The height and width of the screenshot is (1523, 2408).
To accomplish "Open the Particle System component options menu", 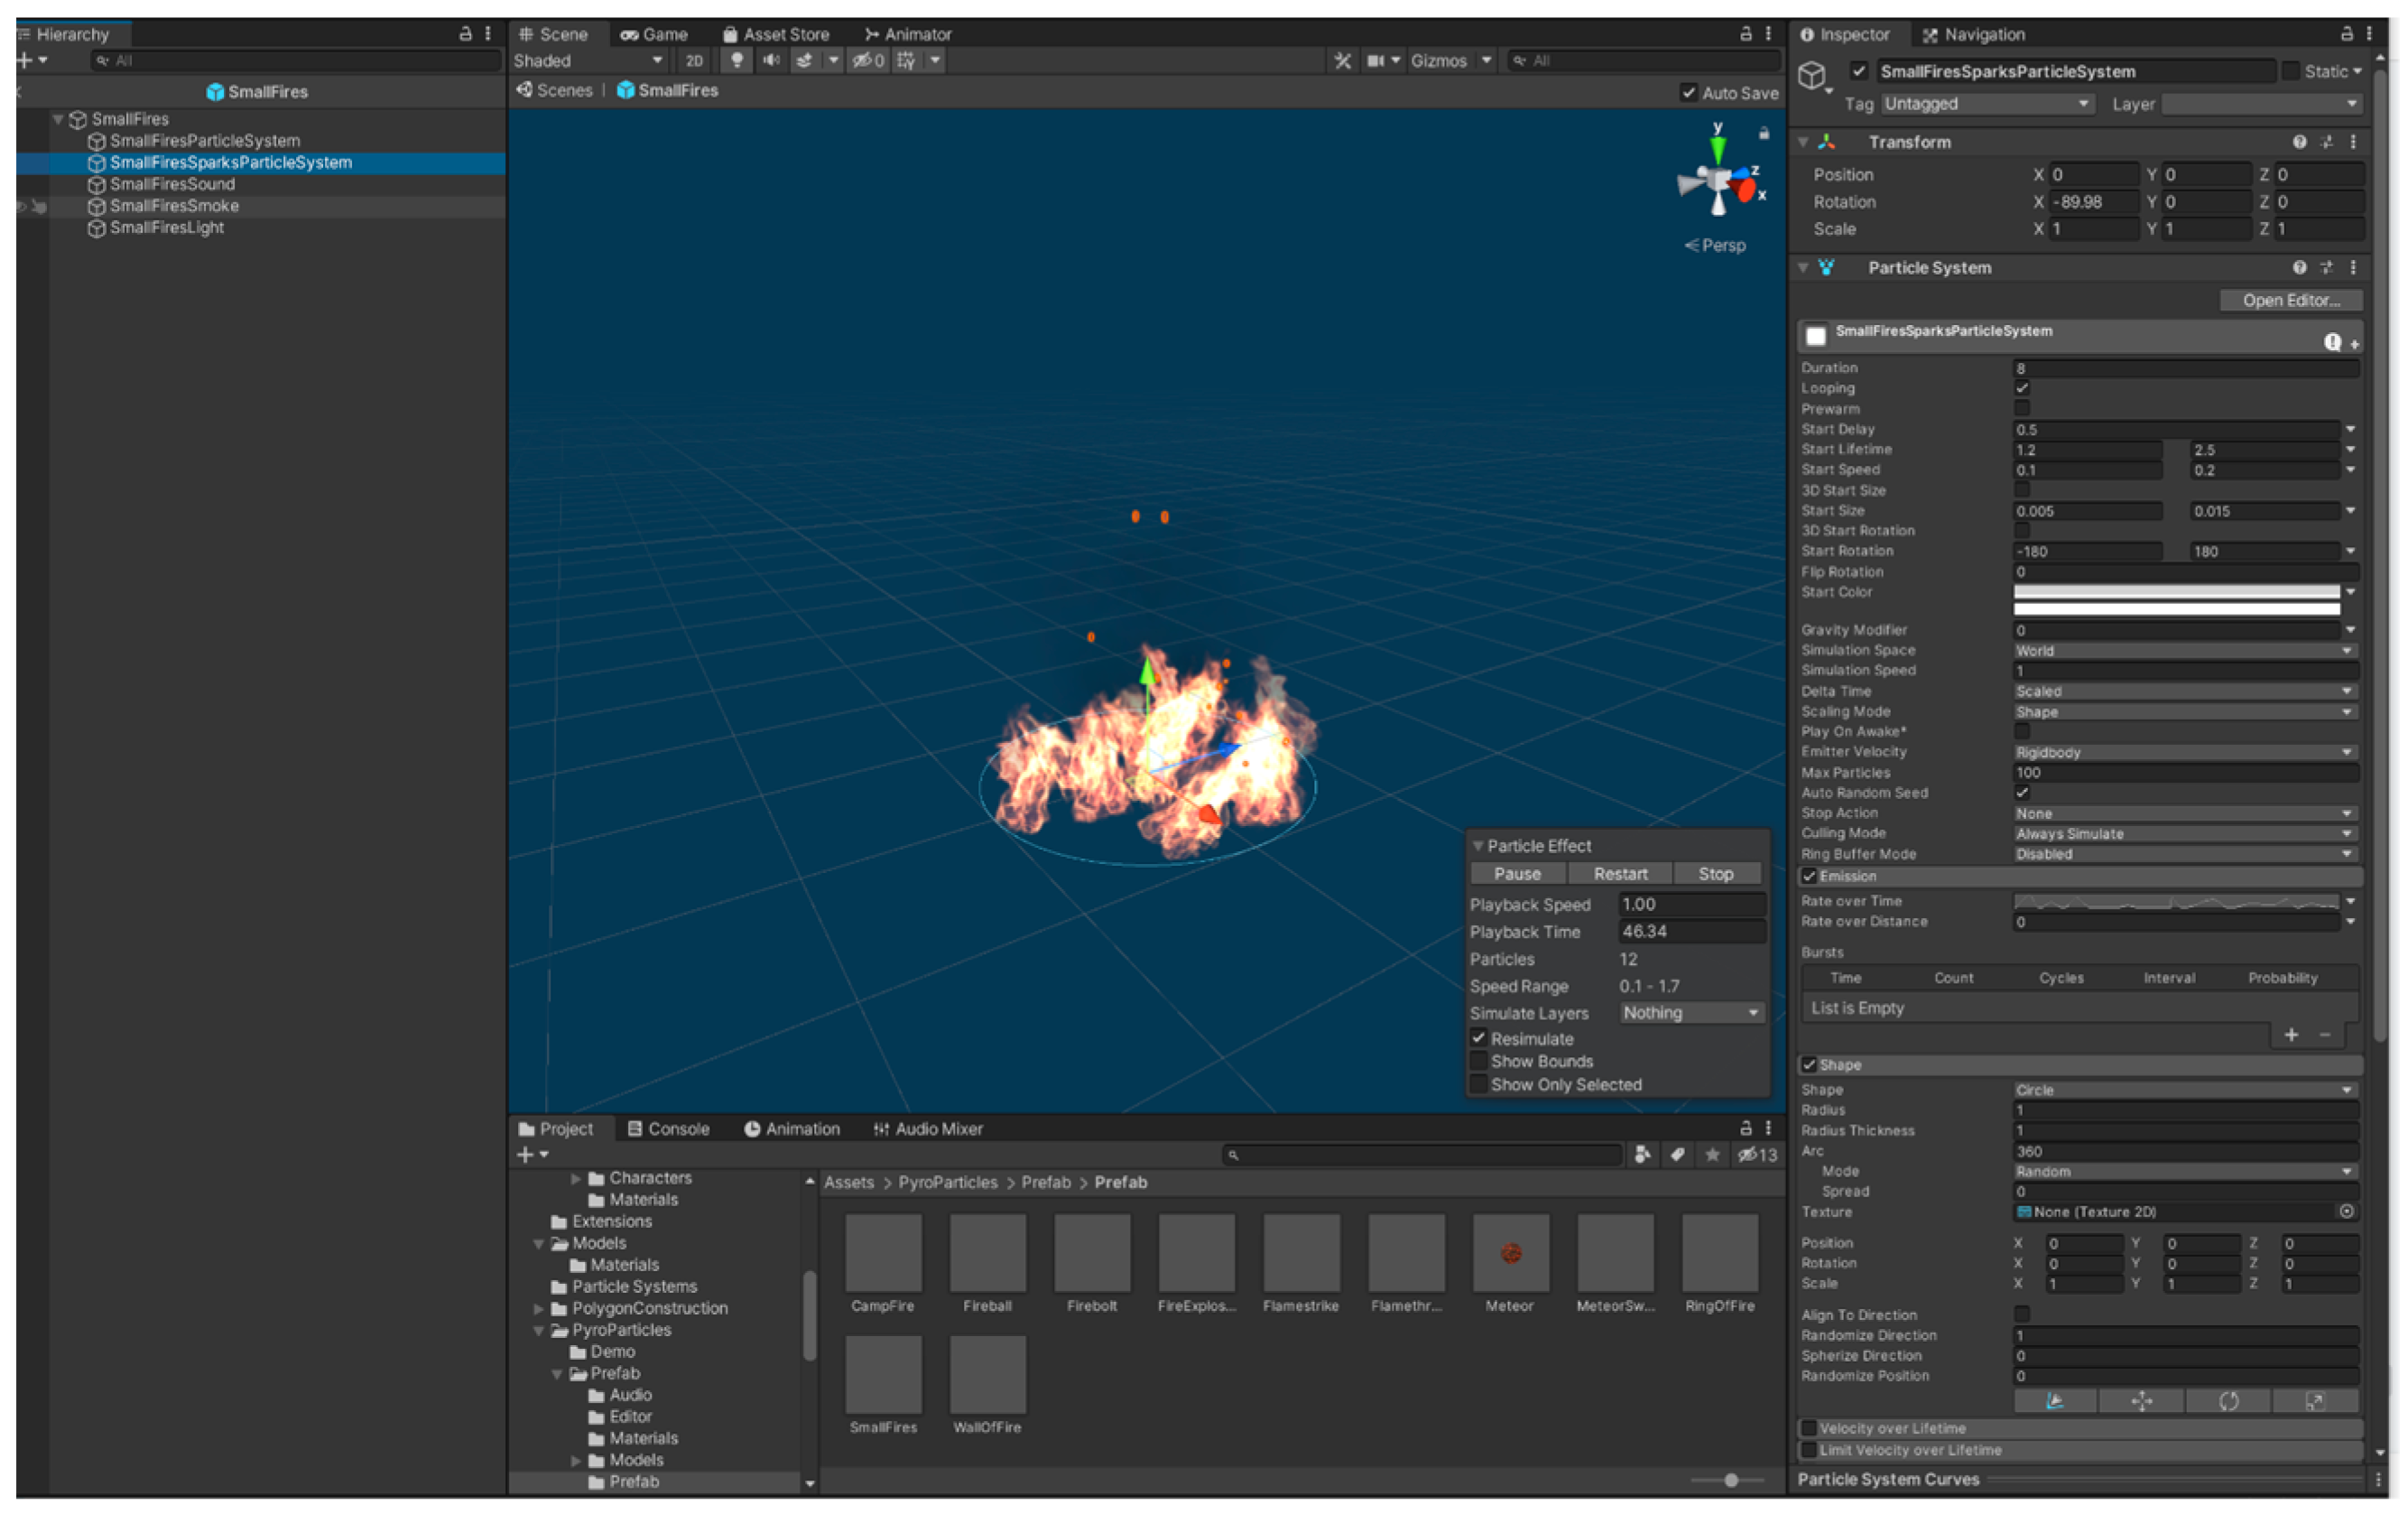I will (x=2353, y=268).
